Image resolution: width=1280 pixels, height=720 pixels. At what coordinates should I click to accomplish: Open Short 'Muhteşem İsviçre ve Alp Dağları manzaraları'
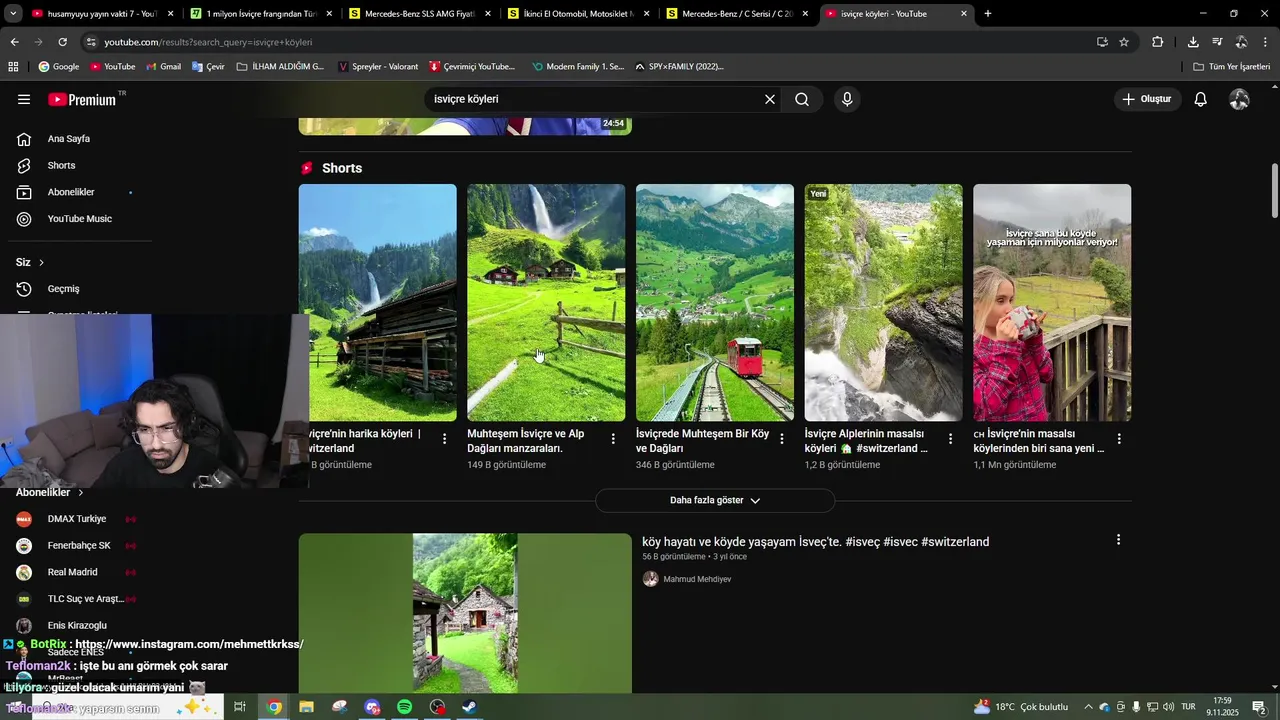coord(546,302)
